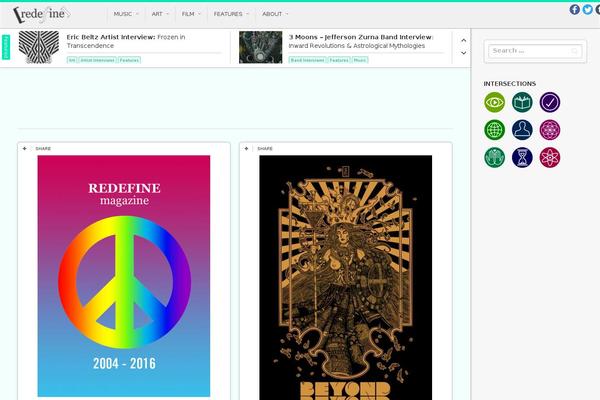Open the Facebook page icon
This screenshot has height=400, width=600.
[574, 10]
